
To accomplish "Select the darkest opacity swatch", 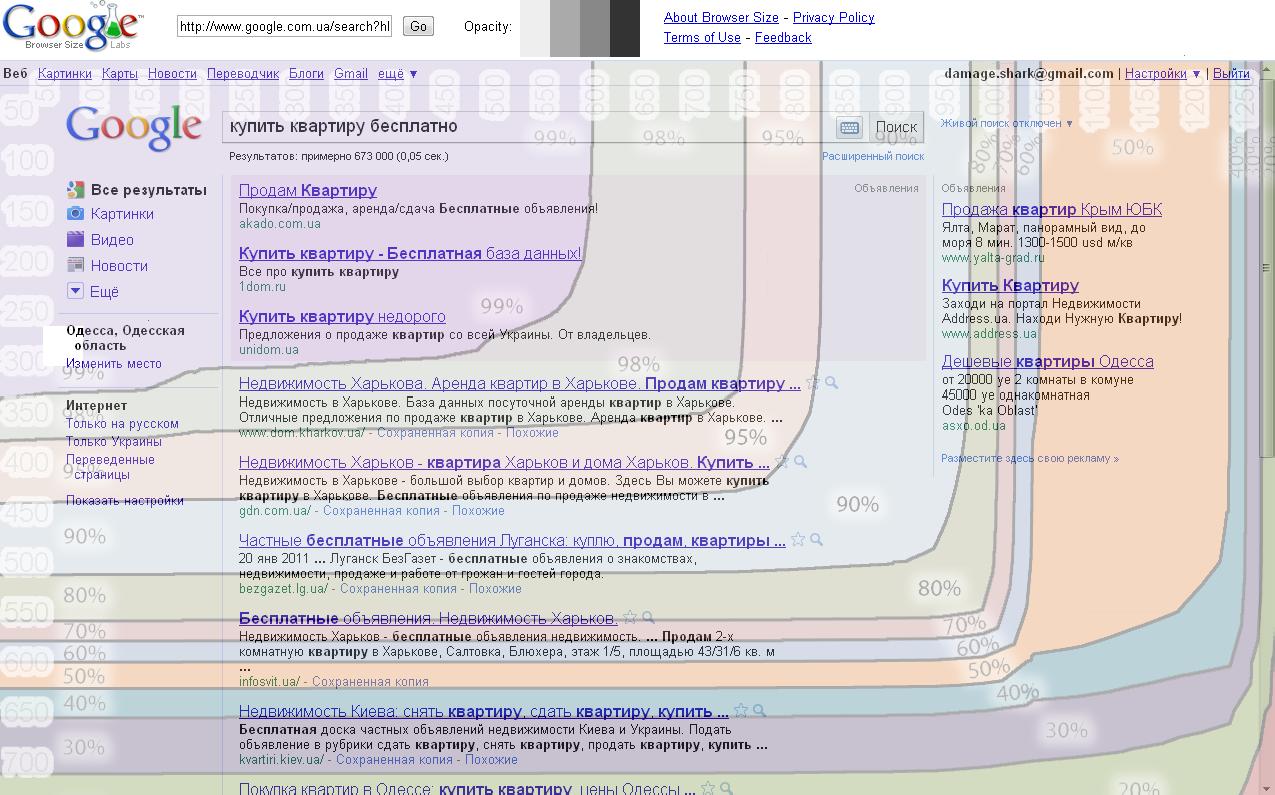I will point(625,28).
